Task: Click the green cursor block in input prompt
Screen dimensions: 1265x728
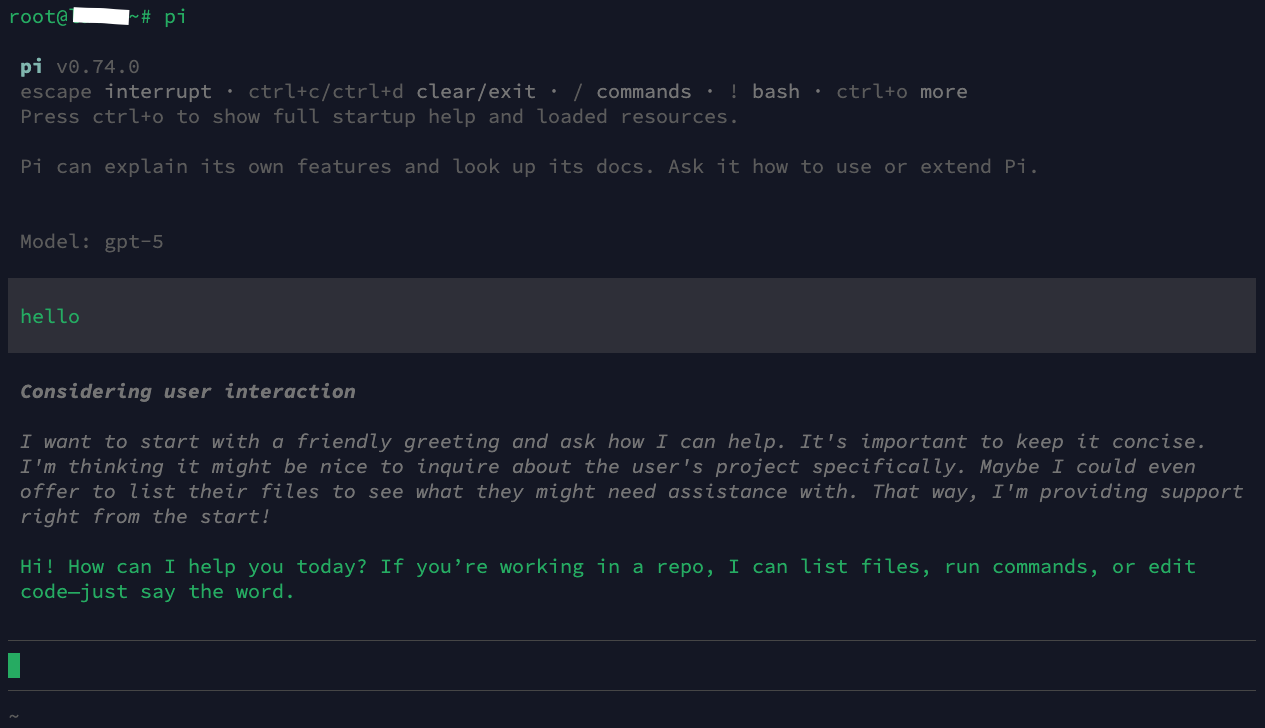Action: [x=14, y=665]
